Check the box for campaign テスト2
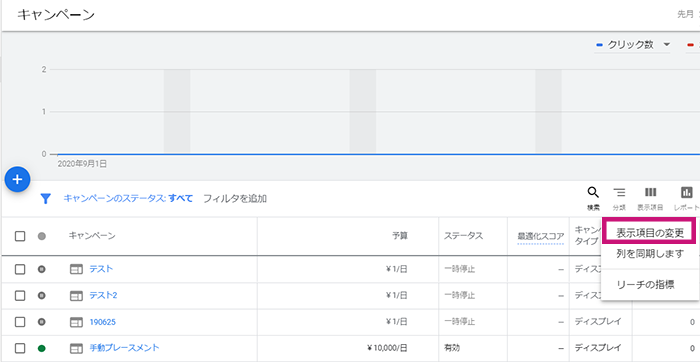 click(20, 295)
